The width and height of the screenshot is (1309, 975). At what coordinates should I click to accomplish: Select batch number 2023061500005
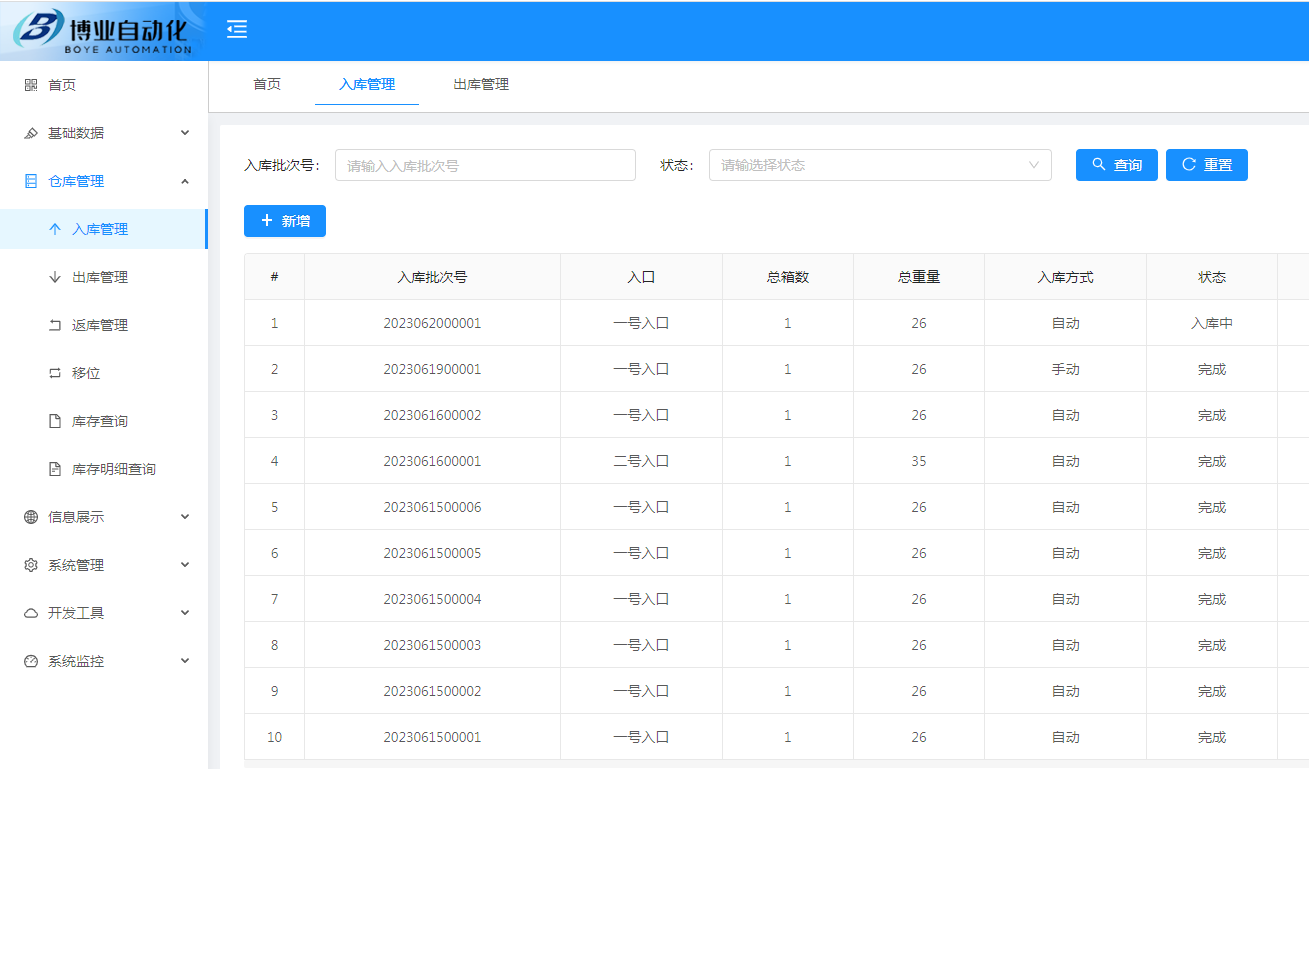click(432, 553)
